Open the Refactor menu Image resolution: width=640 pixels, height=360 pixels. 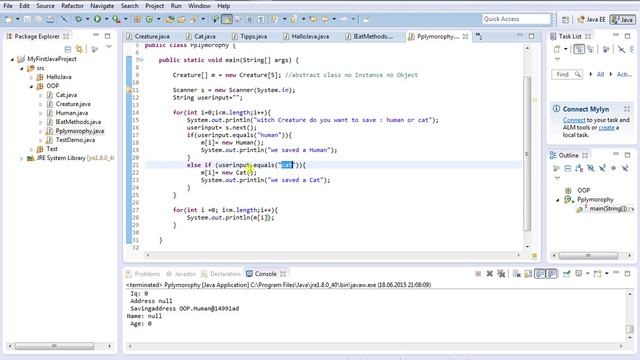(x=72, y=6)
